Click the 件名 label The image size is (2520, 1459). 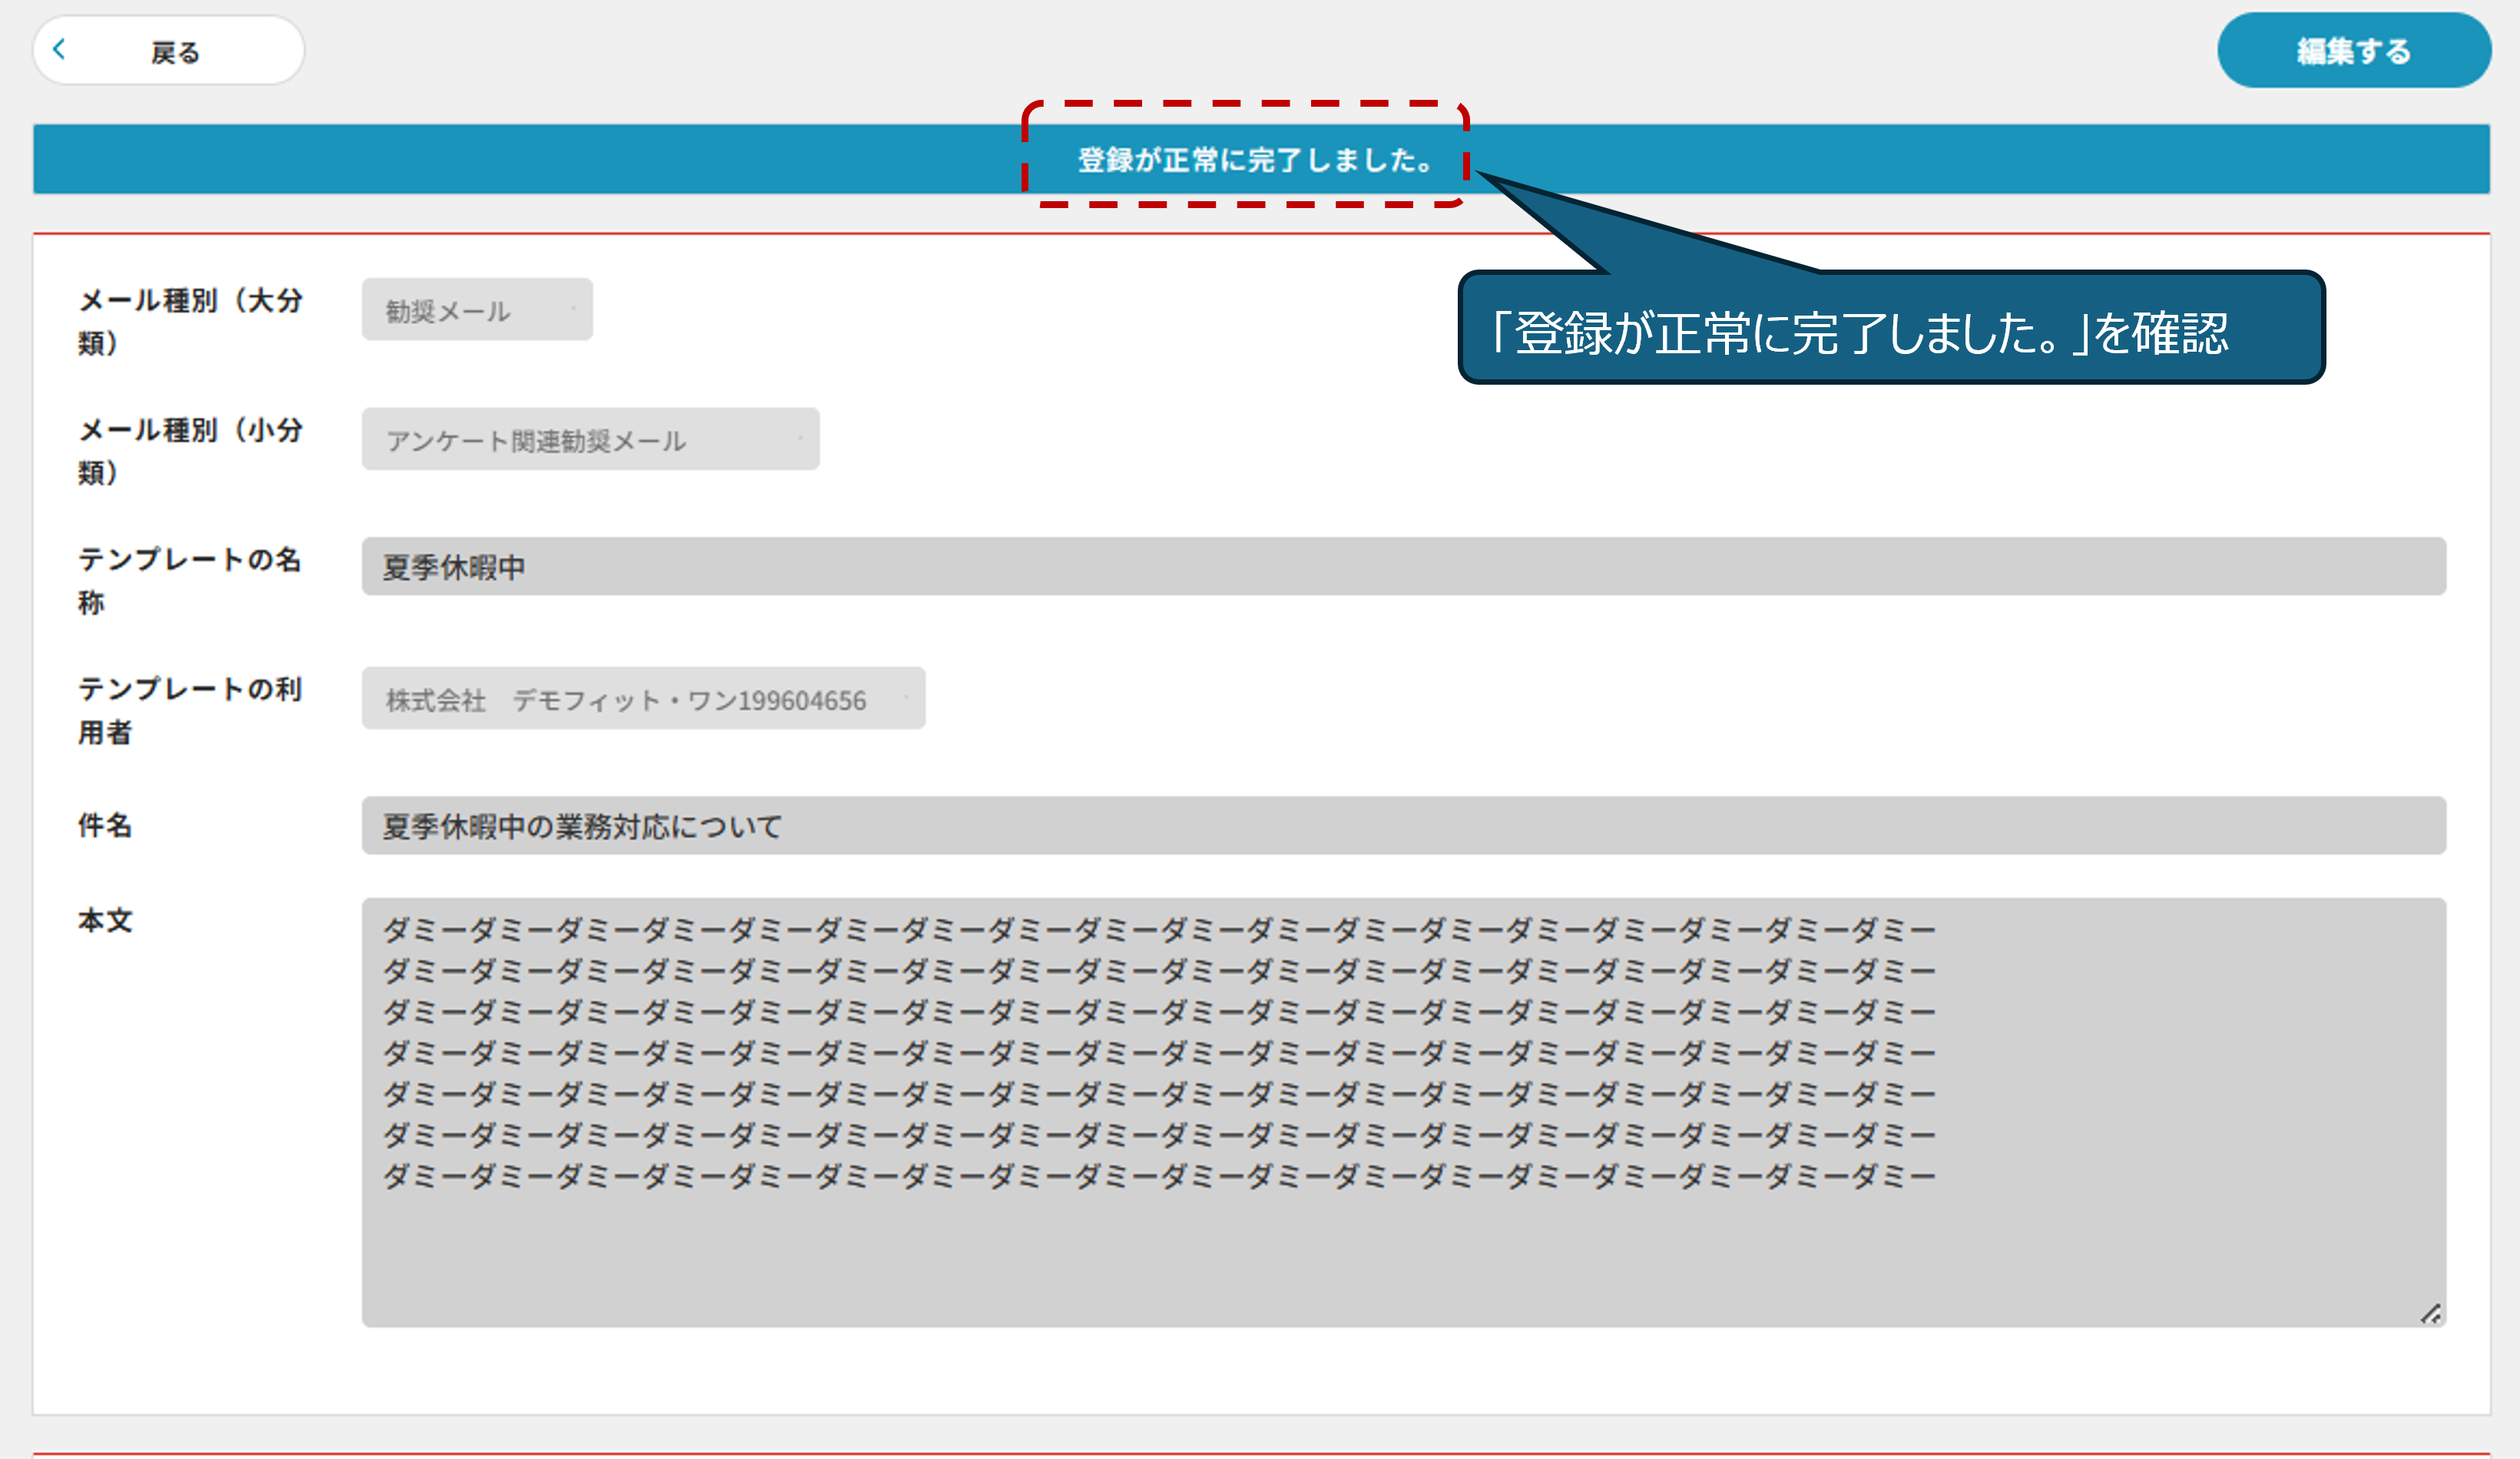tap(105, 825)
